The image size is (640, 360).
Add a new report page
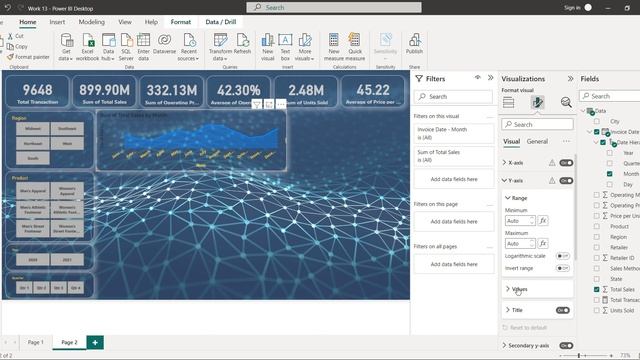[95, 342]
